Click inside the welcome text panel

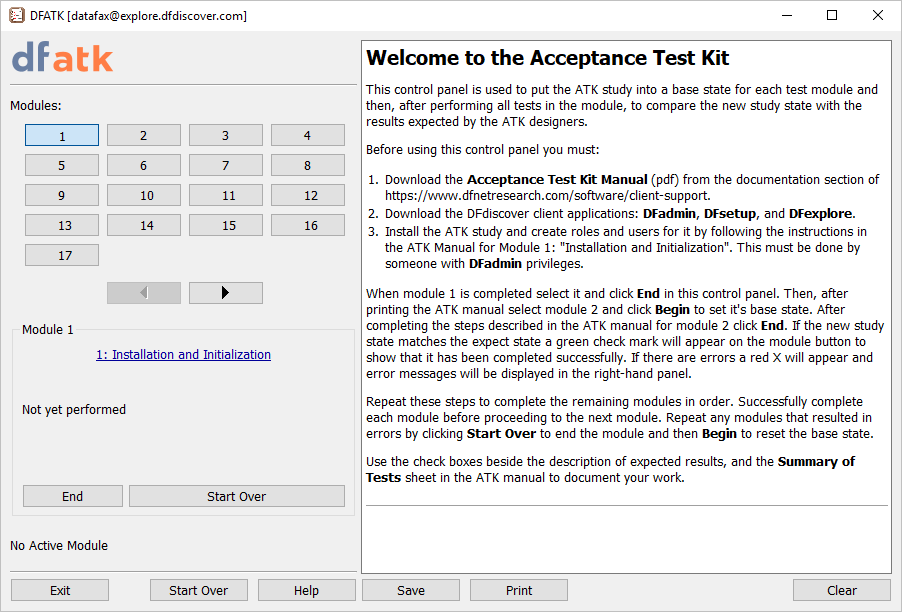tap(626, 530)
